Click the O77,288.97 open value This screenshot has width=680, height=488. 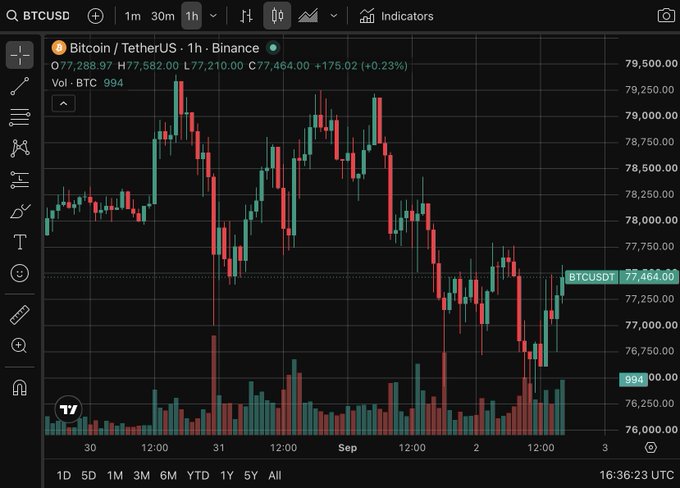(x=82, y=66)
